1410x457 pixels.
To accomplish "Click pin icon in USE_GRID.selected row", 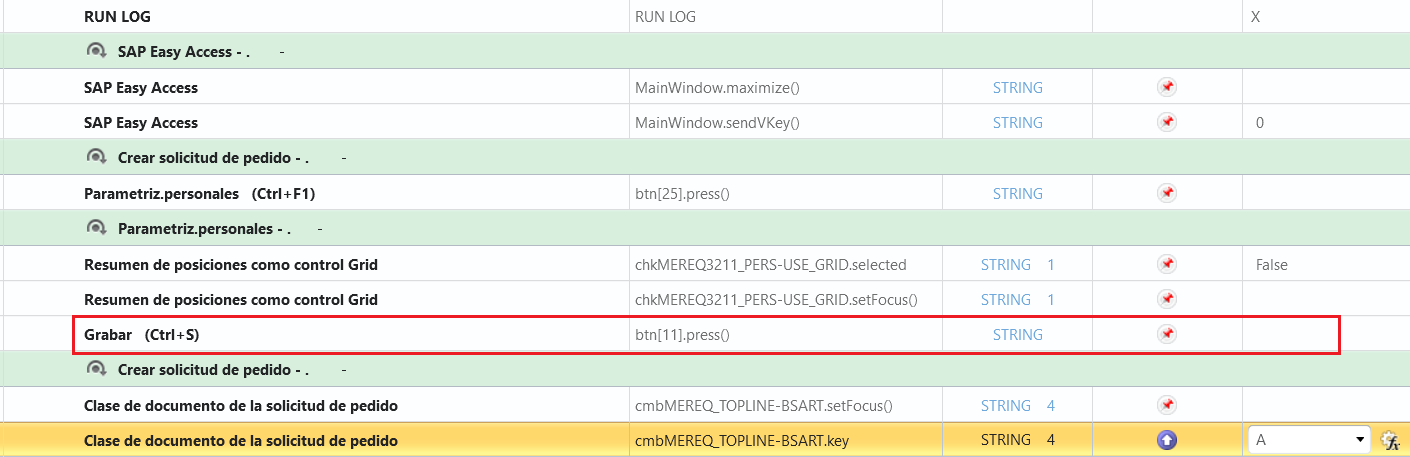I will point(1166,265).
